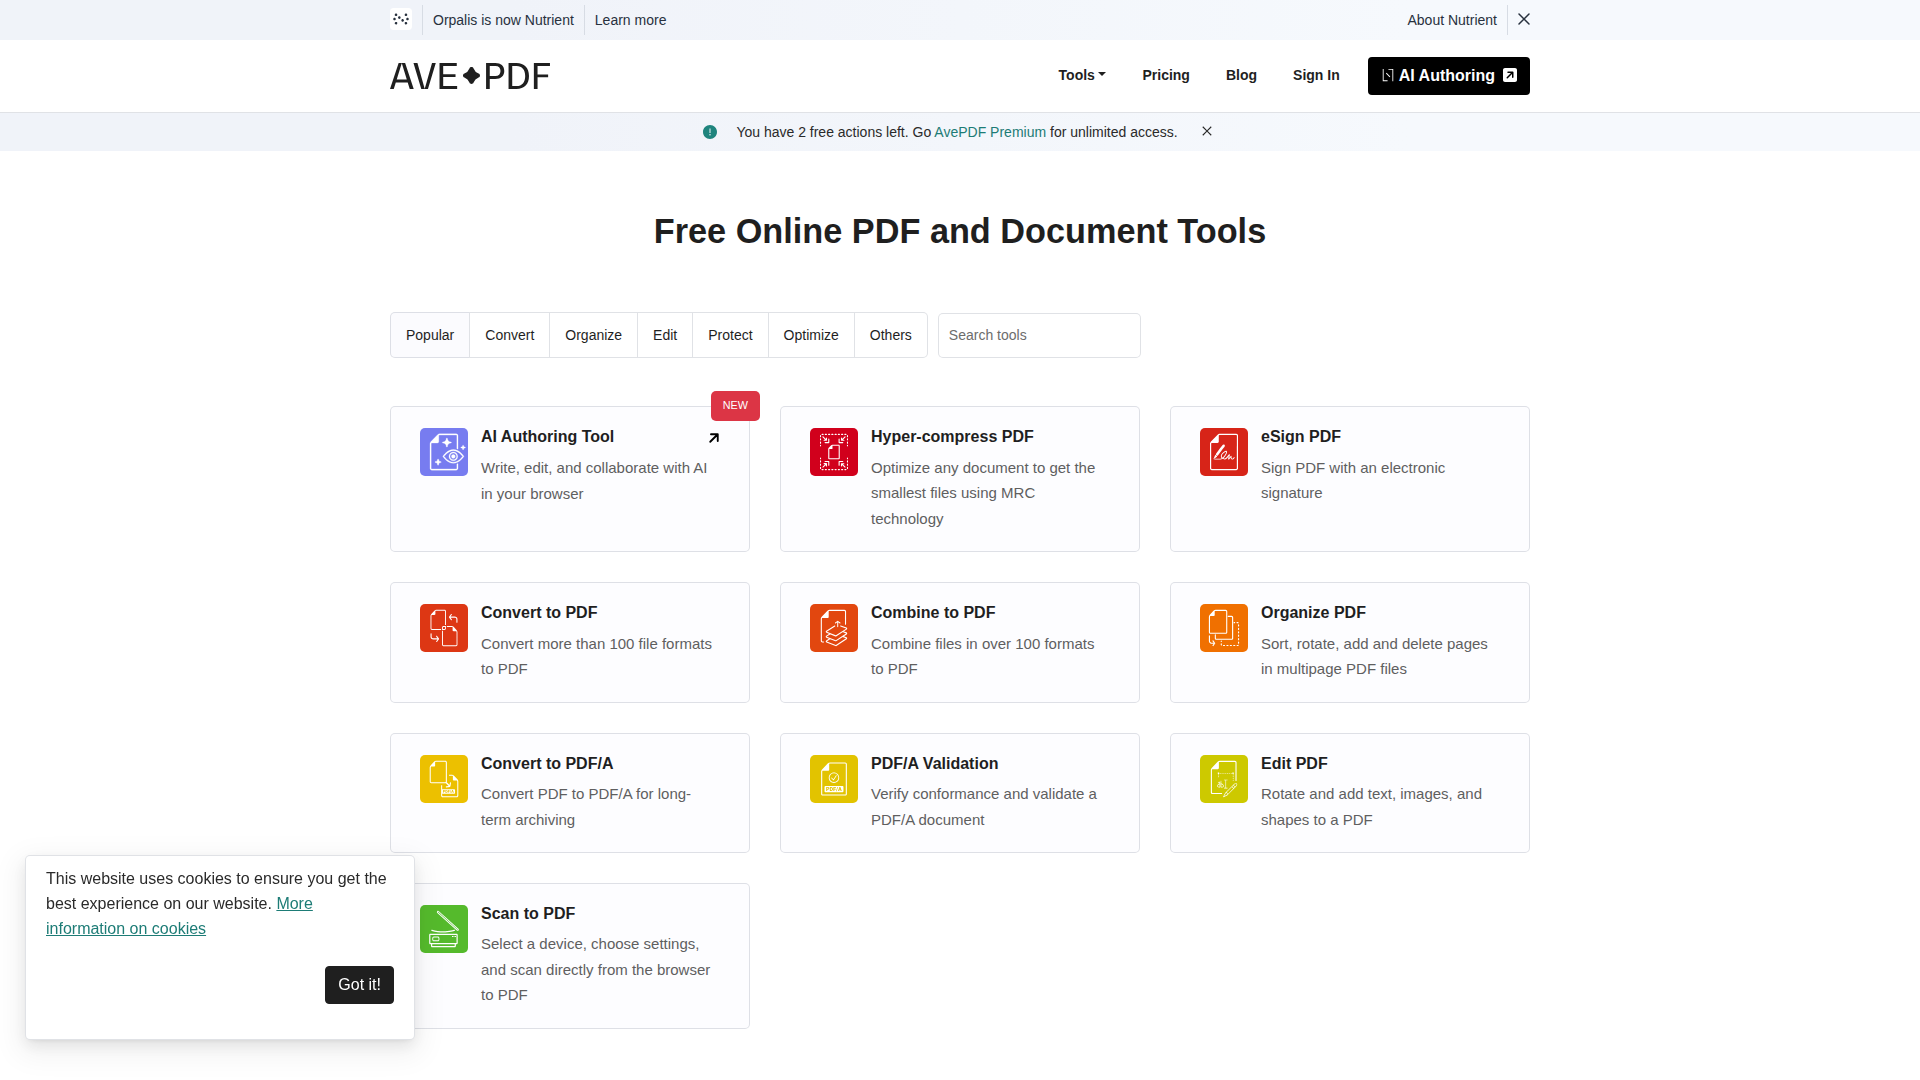The image size is (1920, 1080).
Task: Click 'Orpalis is now Nutrient' text
Action: click(503, 20)
